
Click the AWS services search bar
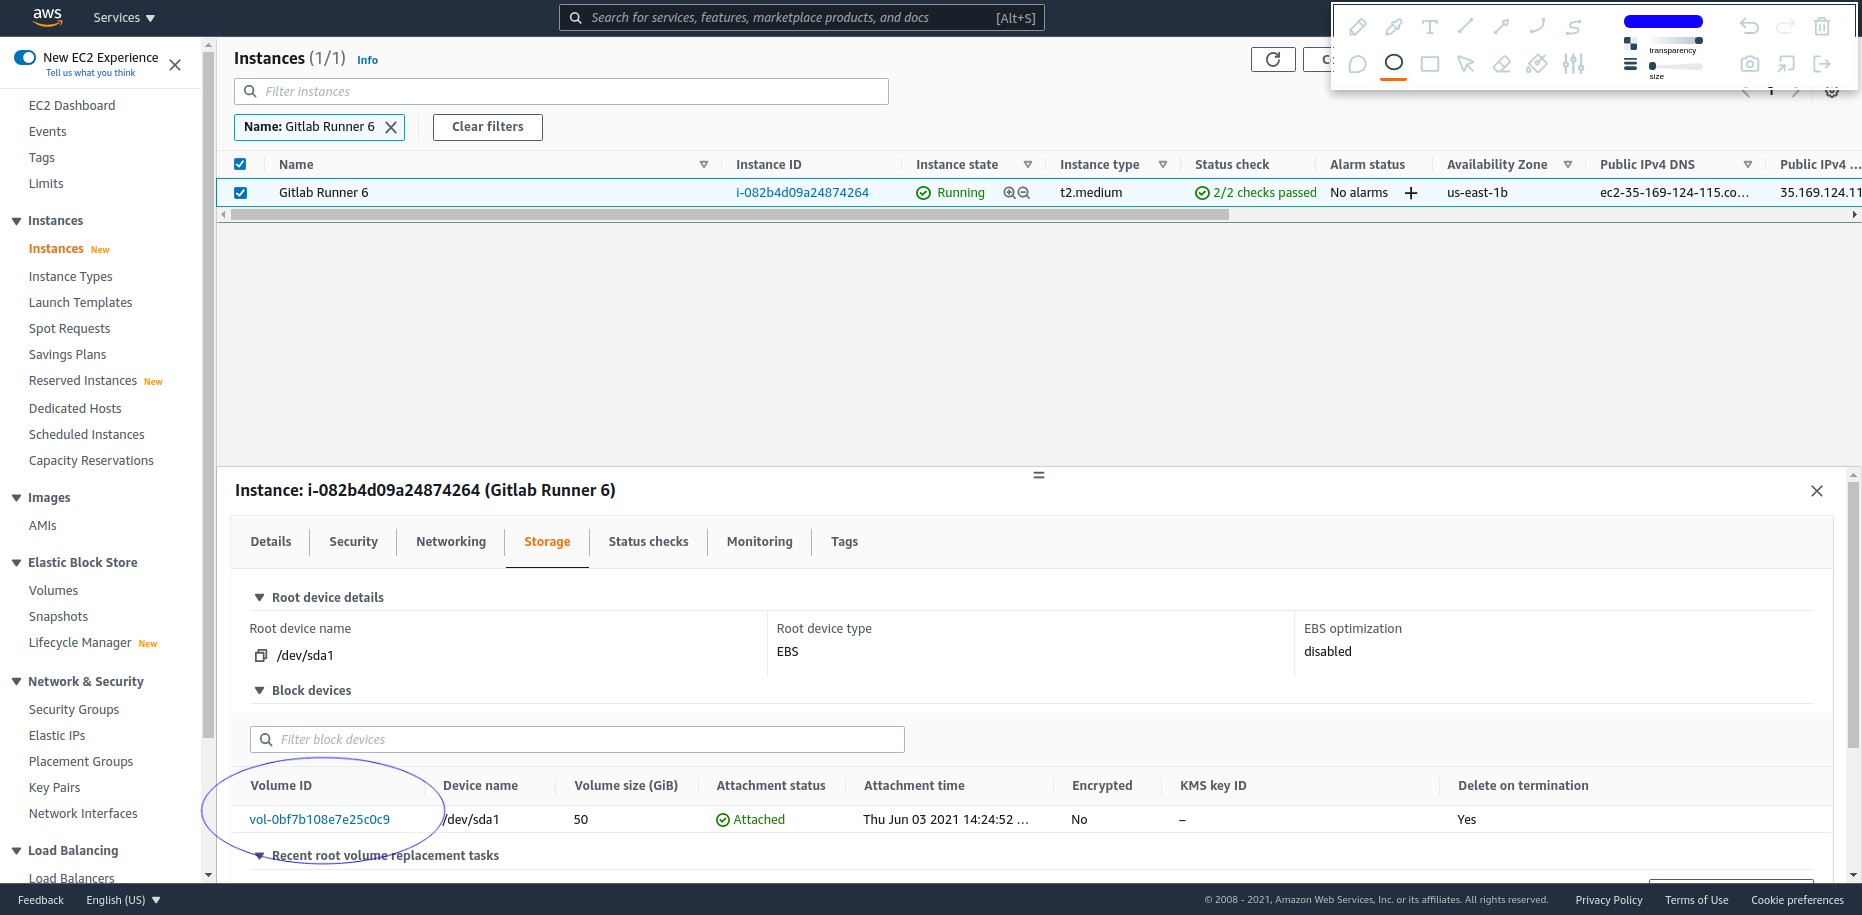pyautogui.click(x=802, y=18)
